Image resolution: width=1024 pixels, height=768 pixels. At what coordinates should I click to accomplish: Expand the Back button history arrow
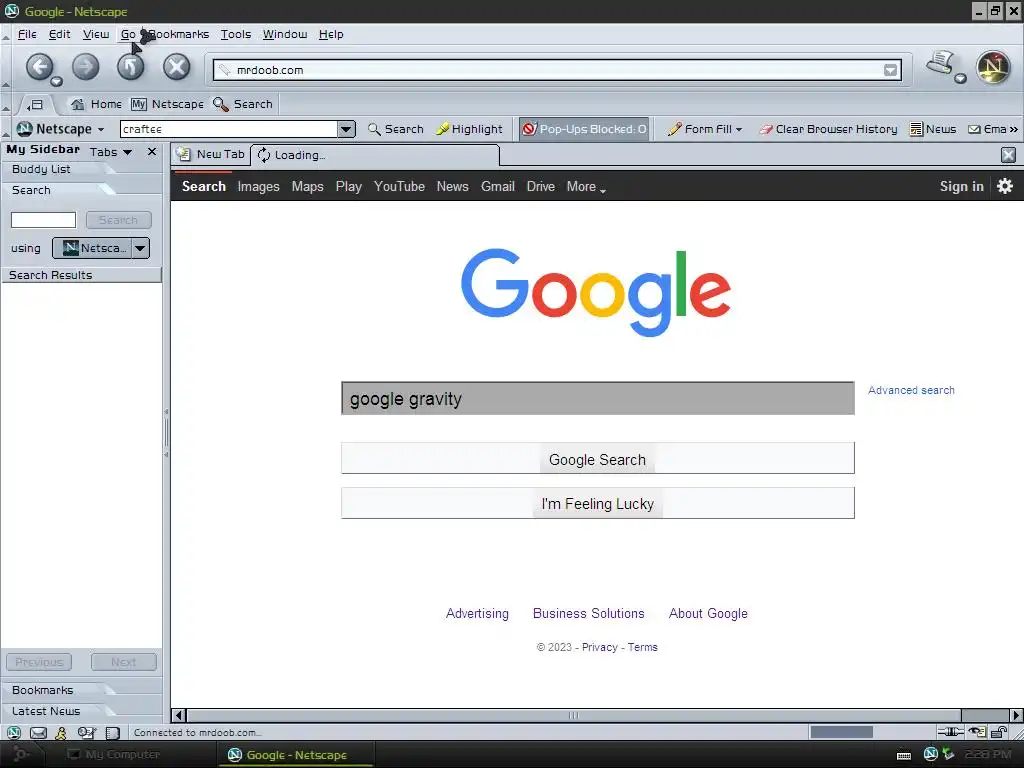click(x=56, y=81)
